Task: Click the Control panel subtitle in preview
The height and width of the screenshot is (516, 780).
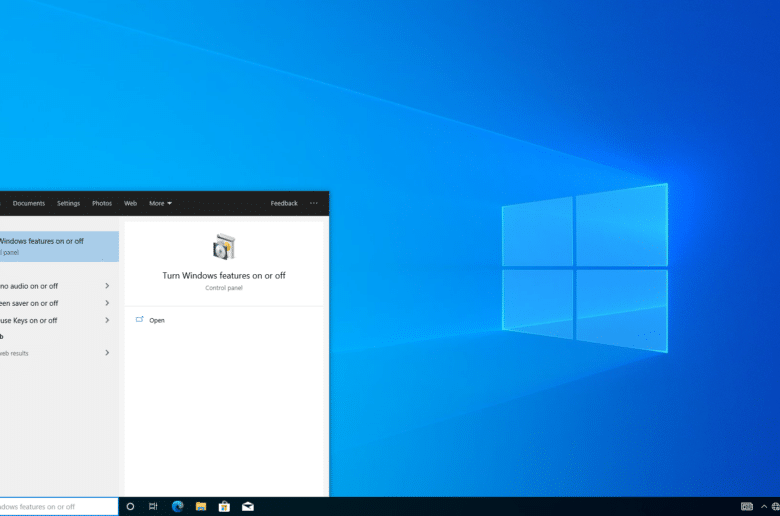Action: pyautogui.click(x=224, y=288)
